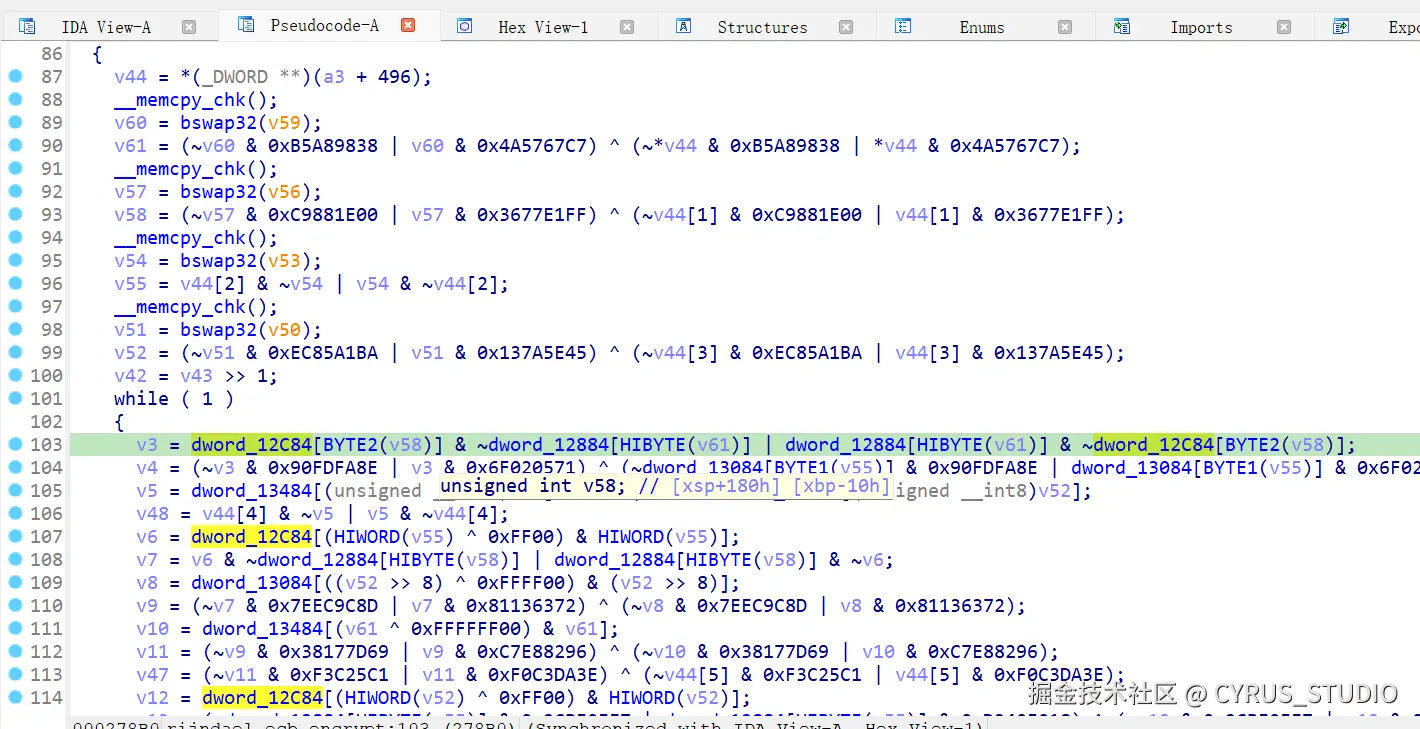This screenshot has width=1420, height=729.
Task: Click the Structures tab icon
Action: tap(684, 27)
